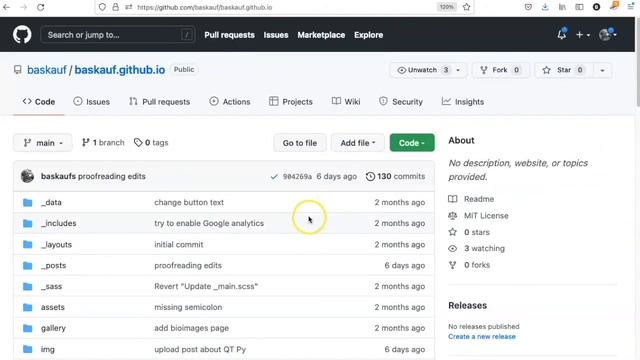The image size is (640, 360).
Task: Reload the page
Action: [x=40, y=7]
